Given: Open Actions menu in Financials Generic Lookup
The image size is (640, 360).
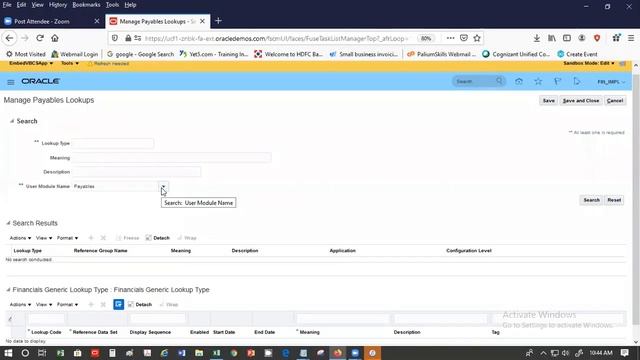Looking at the screenshot, I should 20,304.
